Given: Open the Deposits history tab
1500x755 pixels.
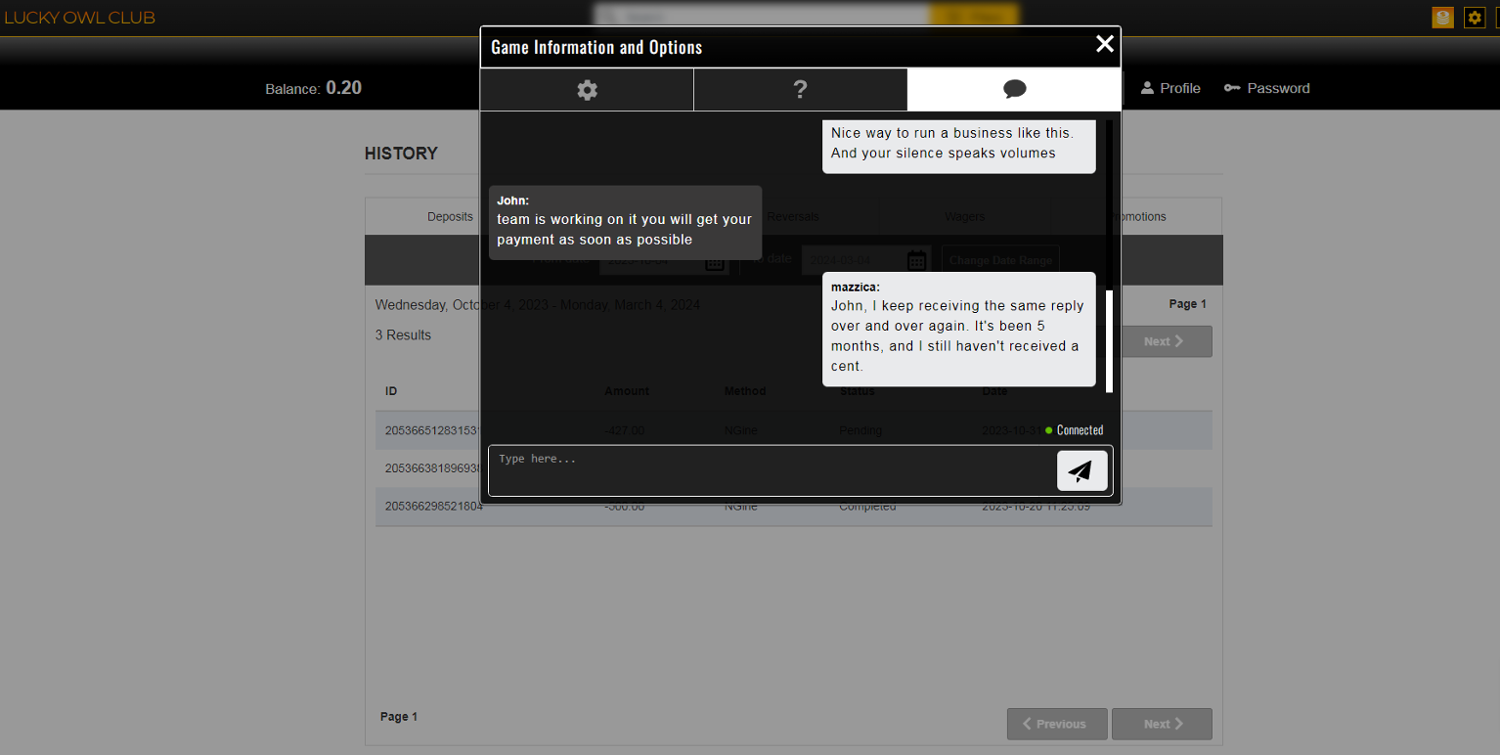Looking at the screenshot, I should [450, 217].
